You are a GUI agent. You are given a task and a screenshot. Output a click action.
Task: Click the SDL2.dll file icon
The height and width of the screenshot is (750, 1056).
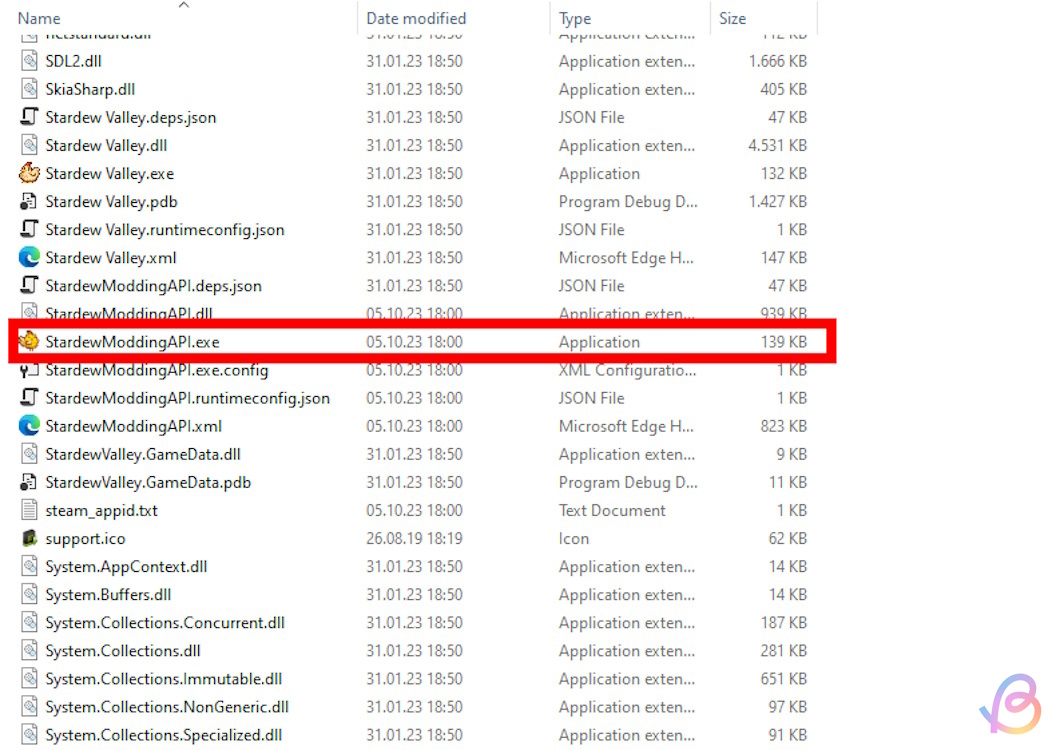pyautogui.click(x=29, y=61)
